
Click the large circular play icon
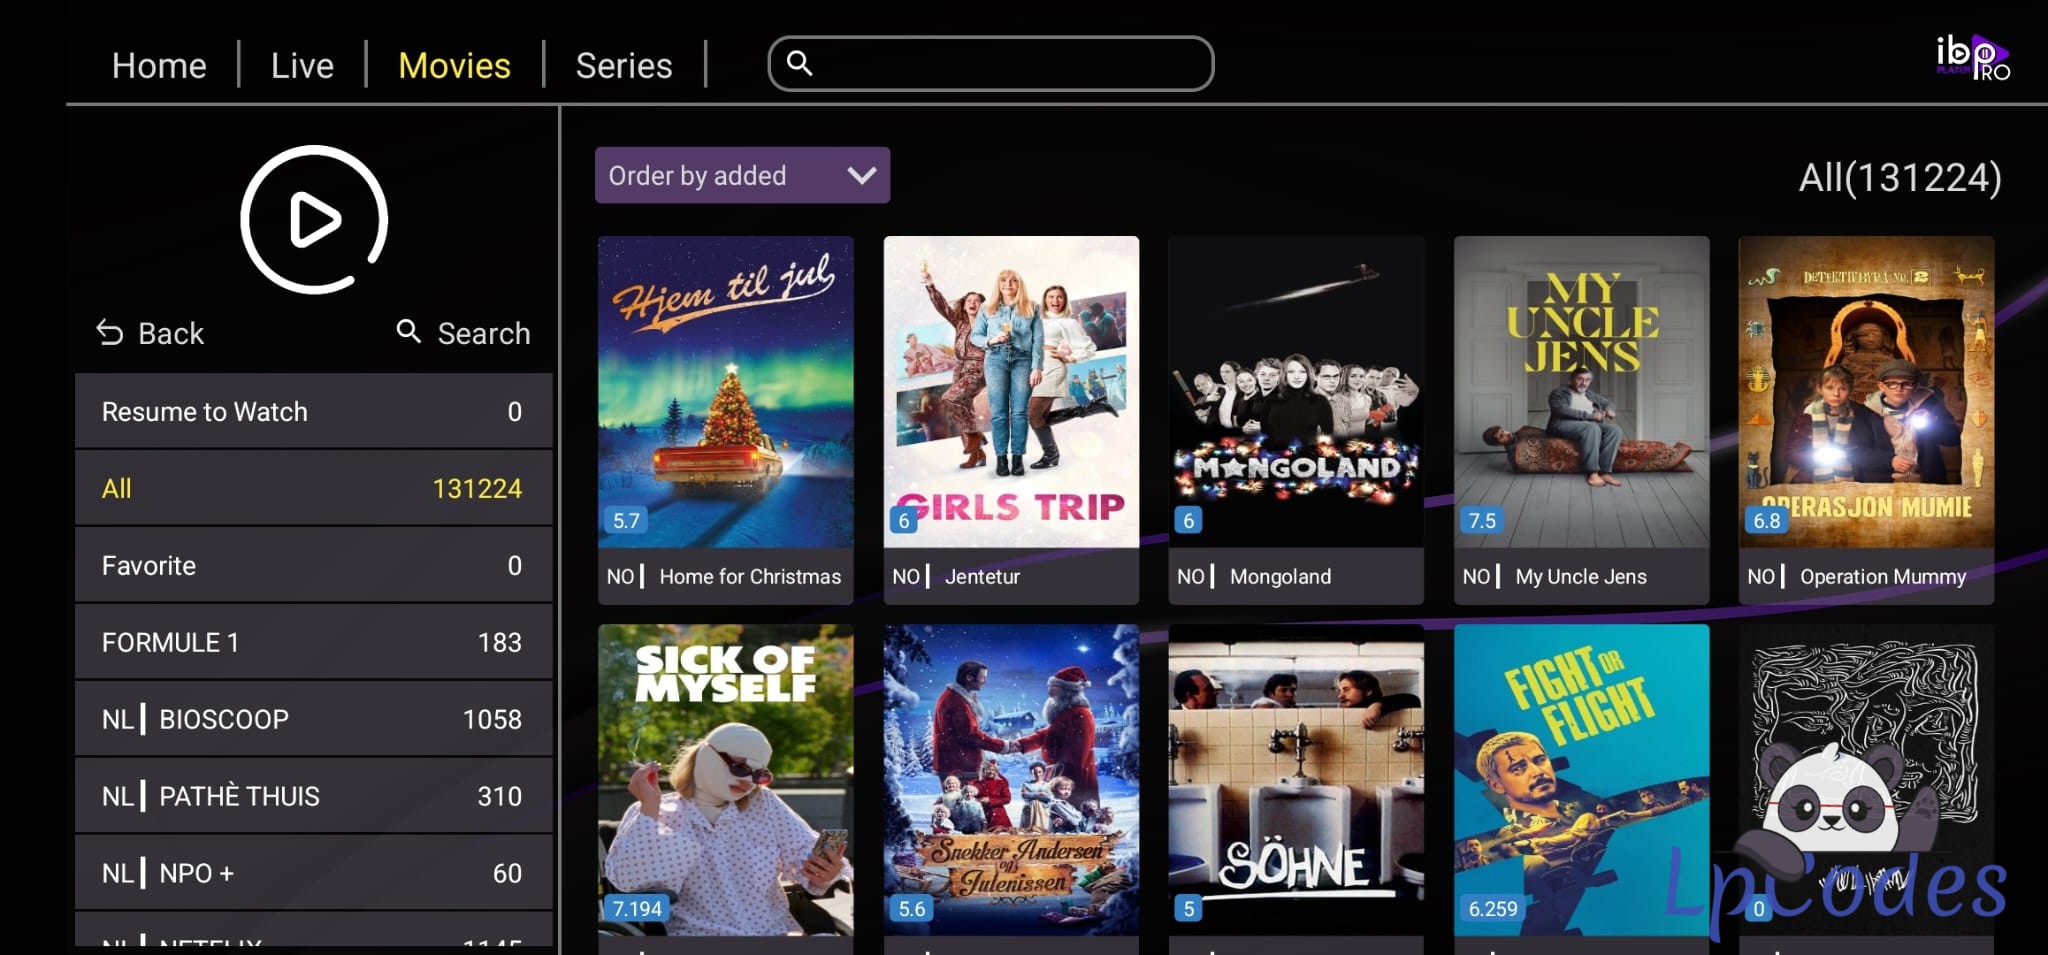point(314,220)
